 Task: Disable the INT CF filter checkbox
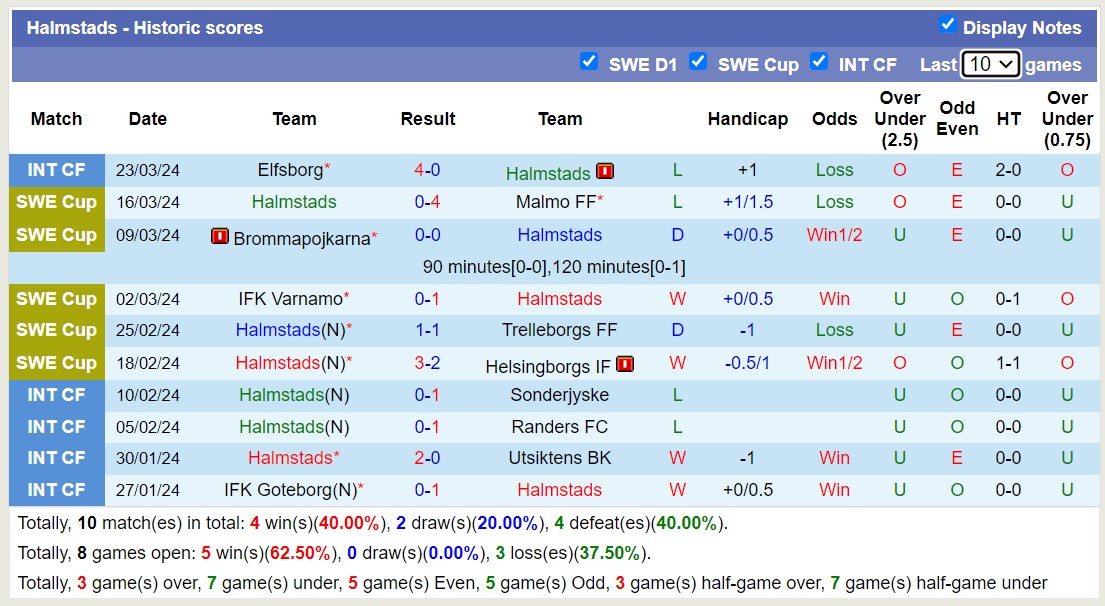[x=819, y=62]
